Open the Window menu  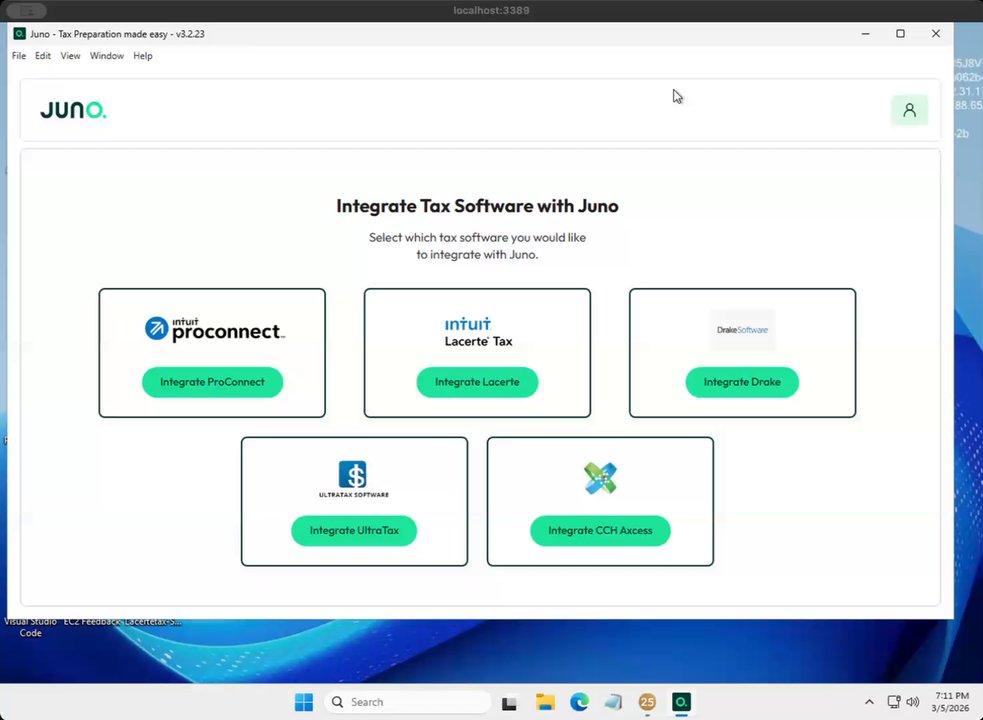107,56
